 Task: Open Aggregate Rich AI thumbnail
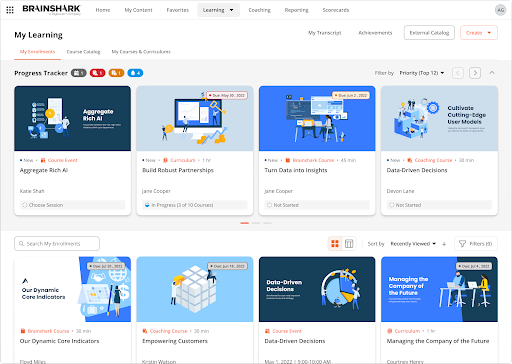click(x=72, y=118)
